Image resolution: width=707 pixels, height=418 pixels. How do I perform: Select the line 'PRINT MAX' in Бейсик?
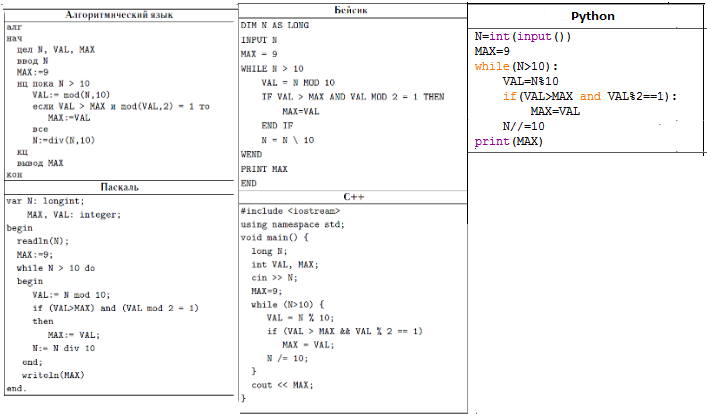coord(264,169)
